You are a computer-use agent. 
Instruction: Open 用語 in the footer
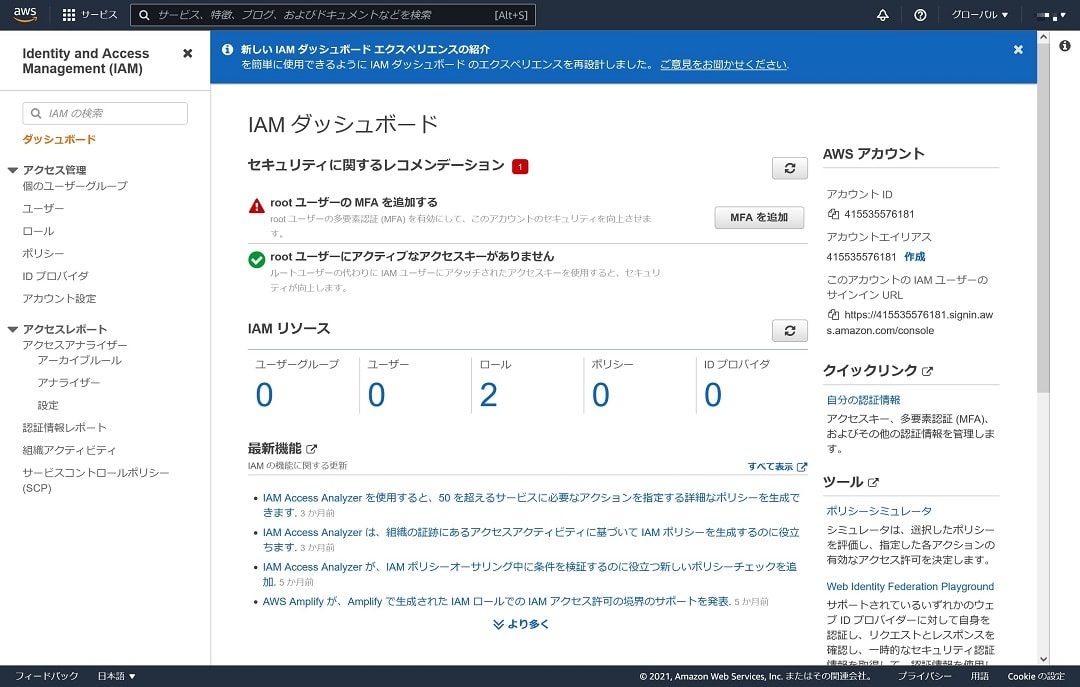(979, 676)
